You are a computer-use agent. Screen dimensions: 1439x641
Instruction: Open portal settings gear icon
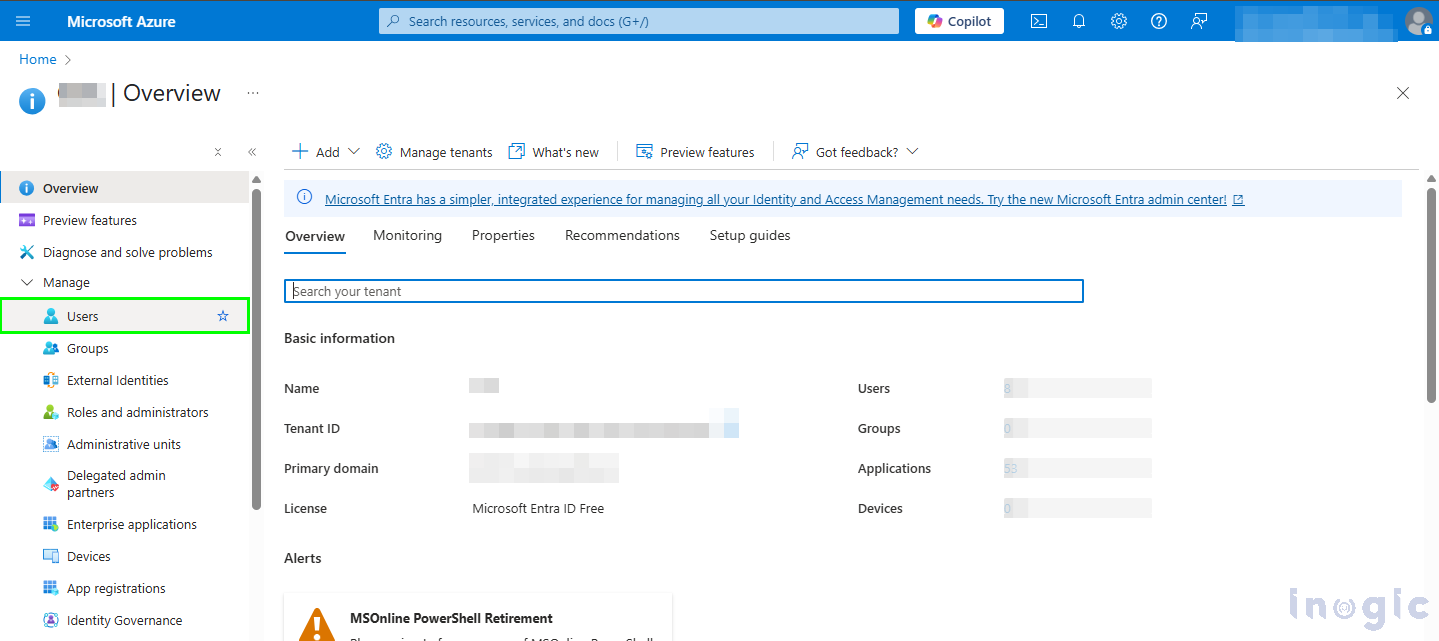(1119, 21)
